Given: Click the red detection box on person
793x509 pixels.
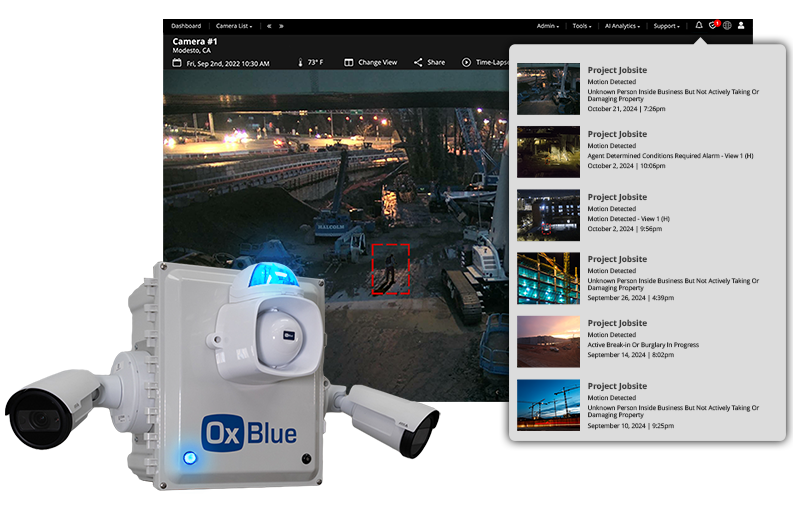Looking at the screenshot, I should (390, 269).
